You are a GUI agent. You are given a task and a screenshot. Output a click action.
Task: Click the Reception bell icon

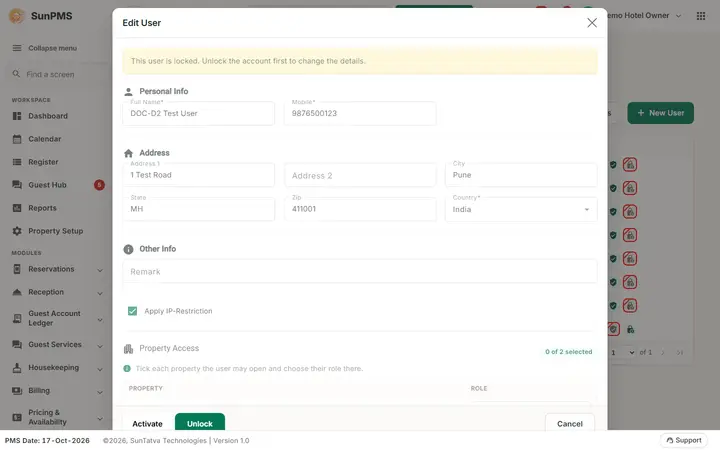pos(17,292)
